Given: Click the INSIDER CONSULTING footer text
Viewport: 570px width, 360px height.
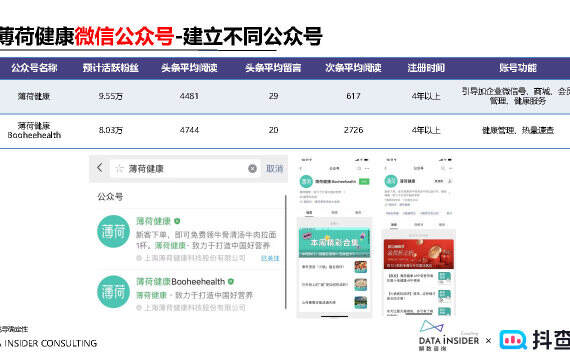Looking at the screenshot, I should (50, 343).
